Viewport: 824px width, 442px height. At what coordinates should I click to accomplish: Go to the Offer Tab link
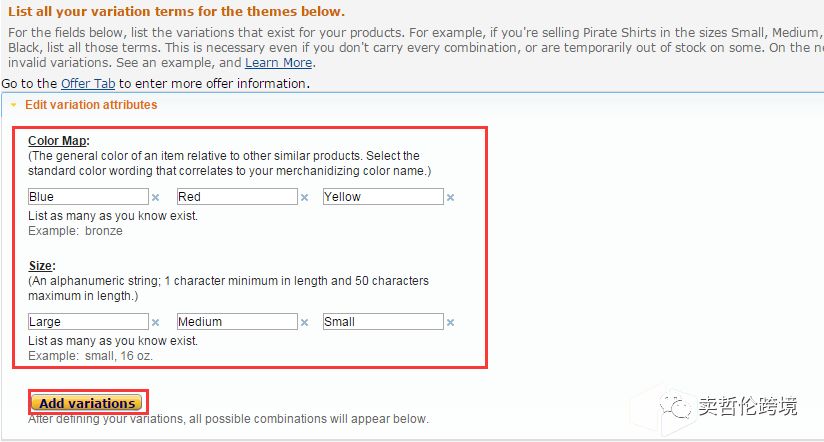[x=88, y=84]
